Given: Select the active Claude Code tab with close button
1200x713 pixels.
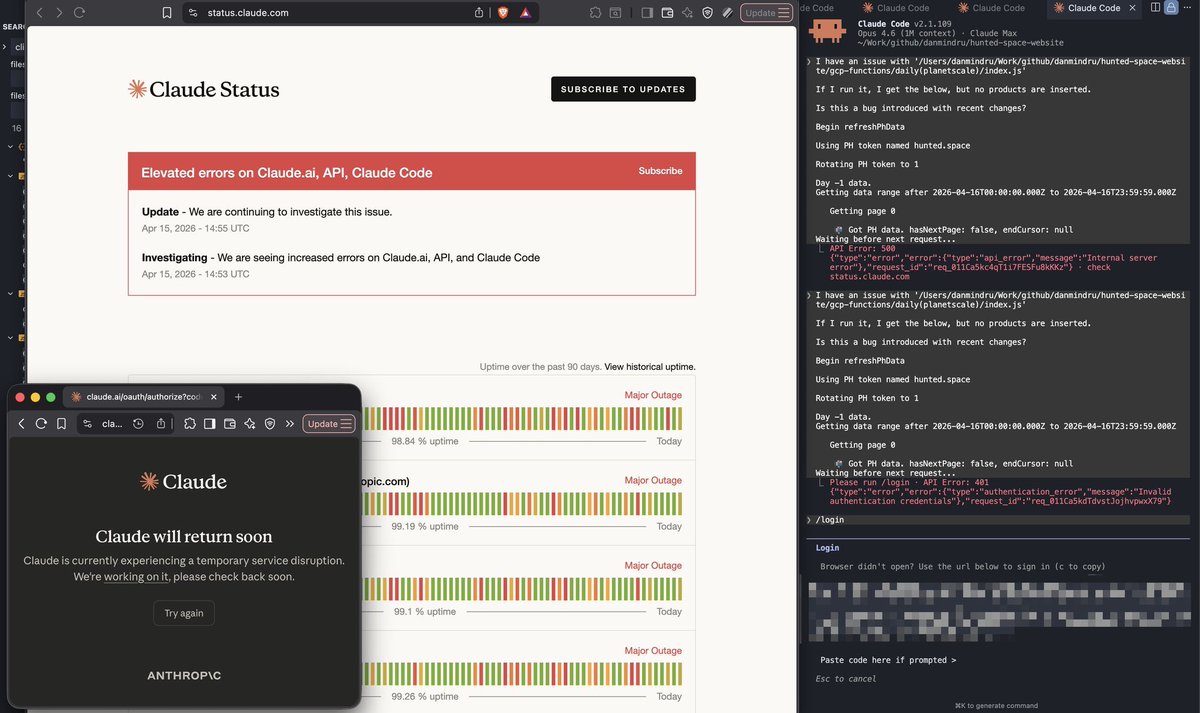Looking at the screenshot, I should [x=1094, y=7].
